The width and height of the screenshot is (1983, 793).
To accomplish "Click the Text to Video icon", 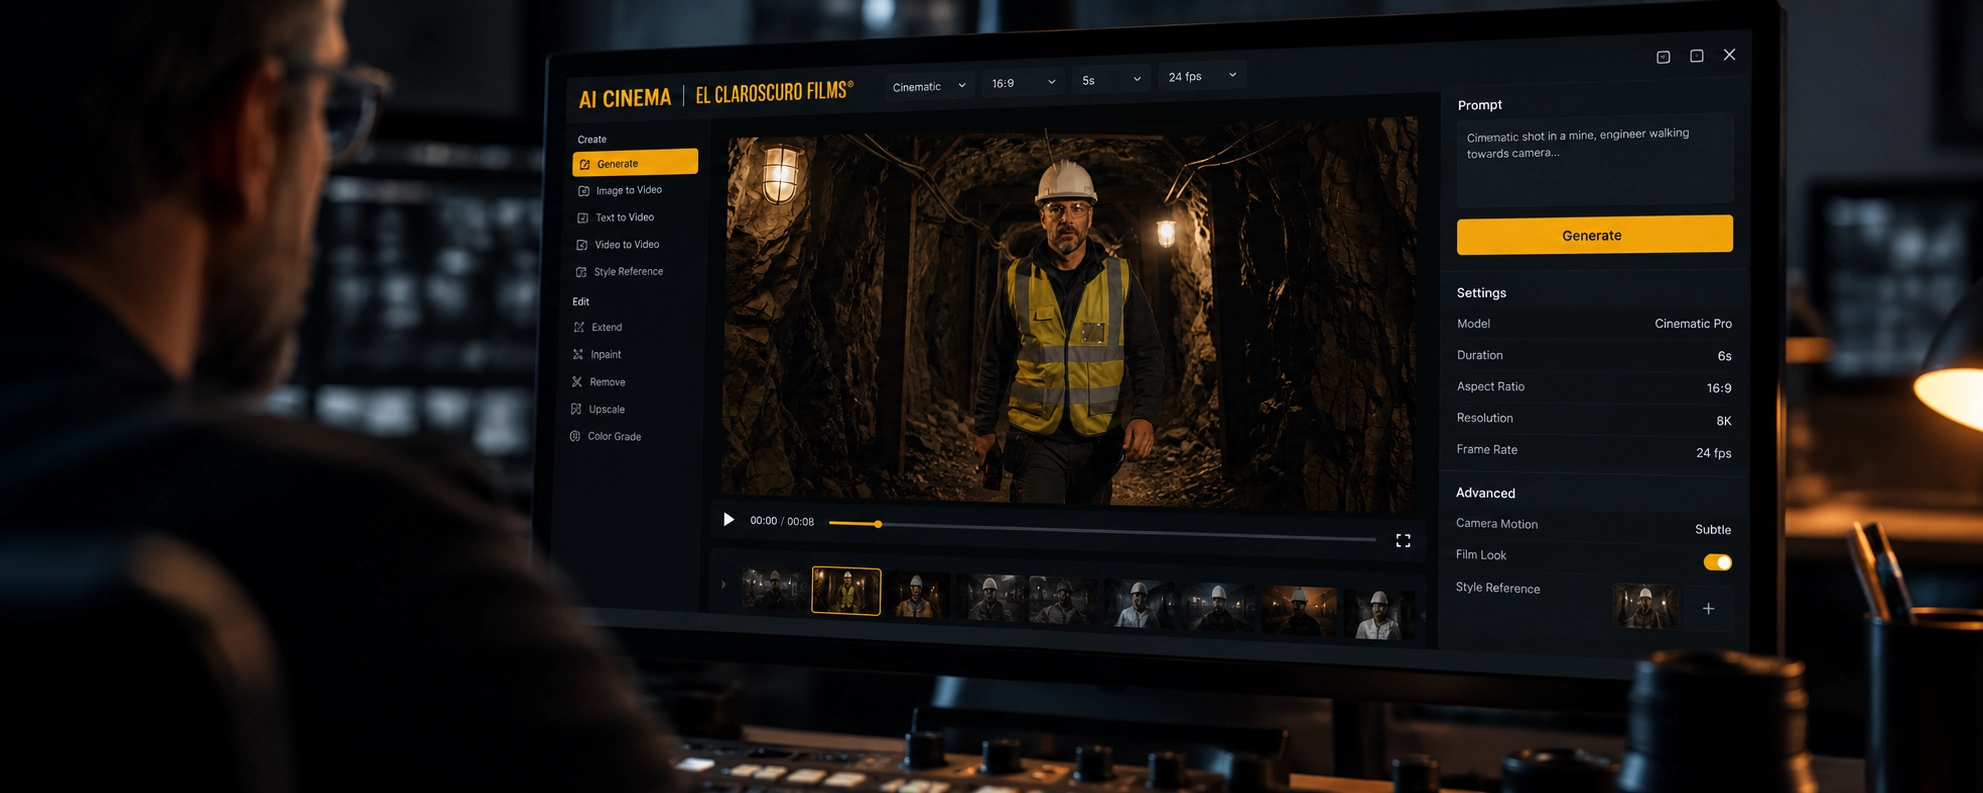I will 583,218.
